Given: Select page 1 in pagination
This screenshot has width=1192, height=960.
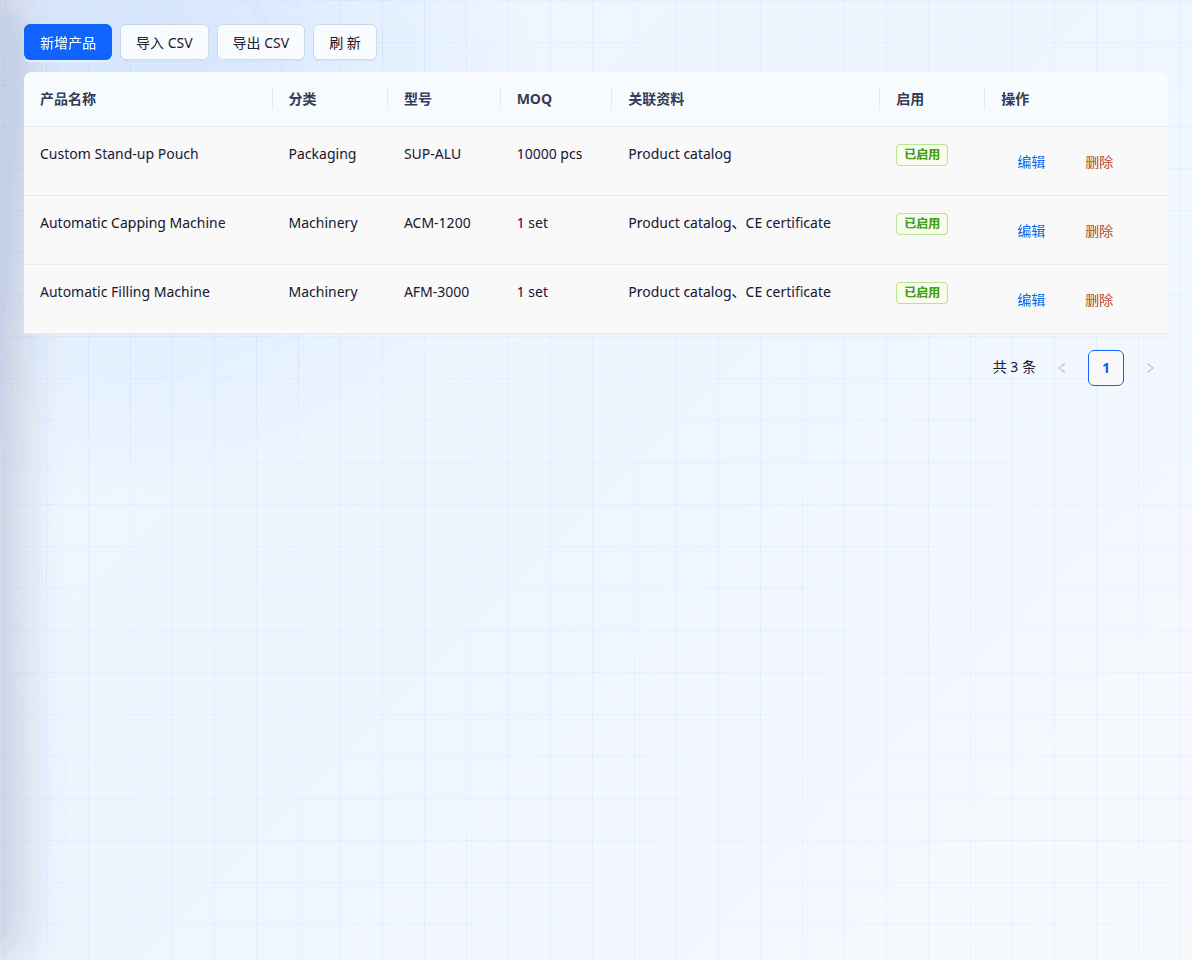Looking at the screenshot, I should pos(1105,368).
